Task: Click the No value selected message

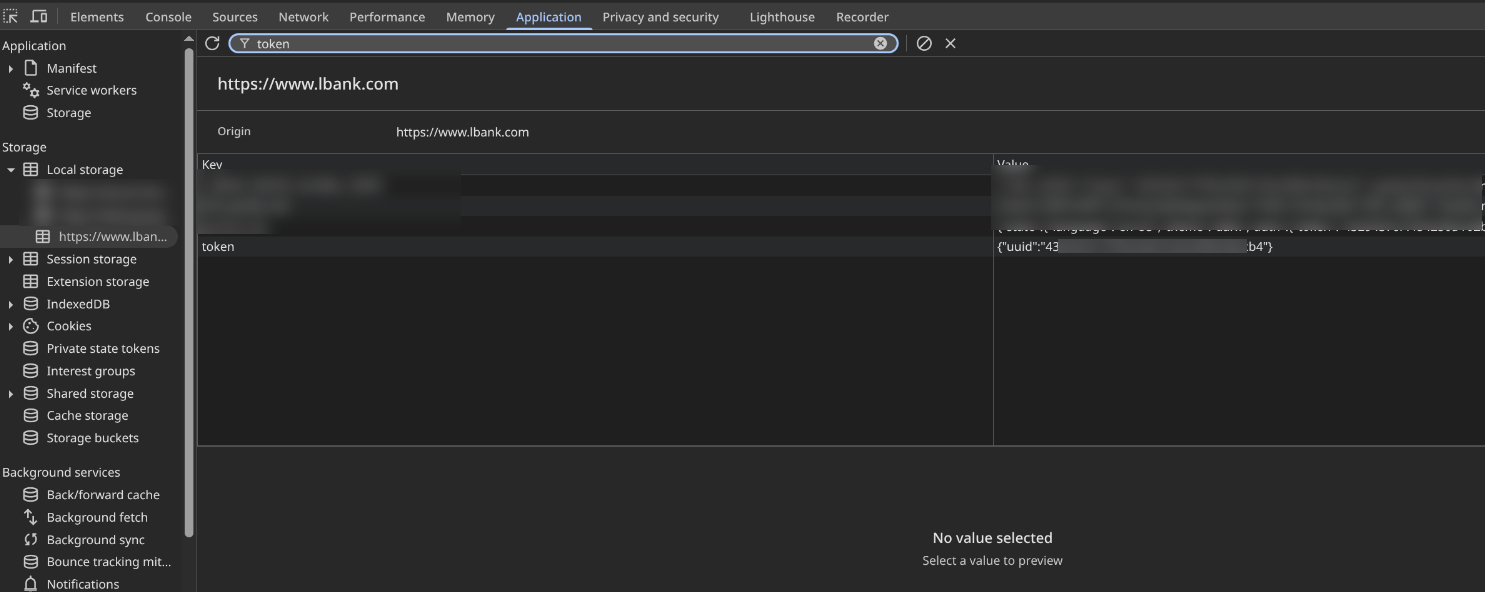Action: click(992, 538)
